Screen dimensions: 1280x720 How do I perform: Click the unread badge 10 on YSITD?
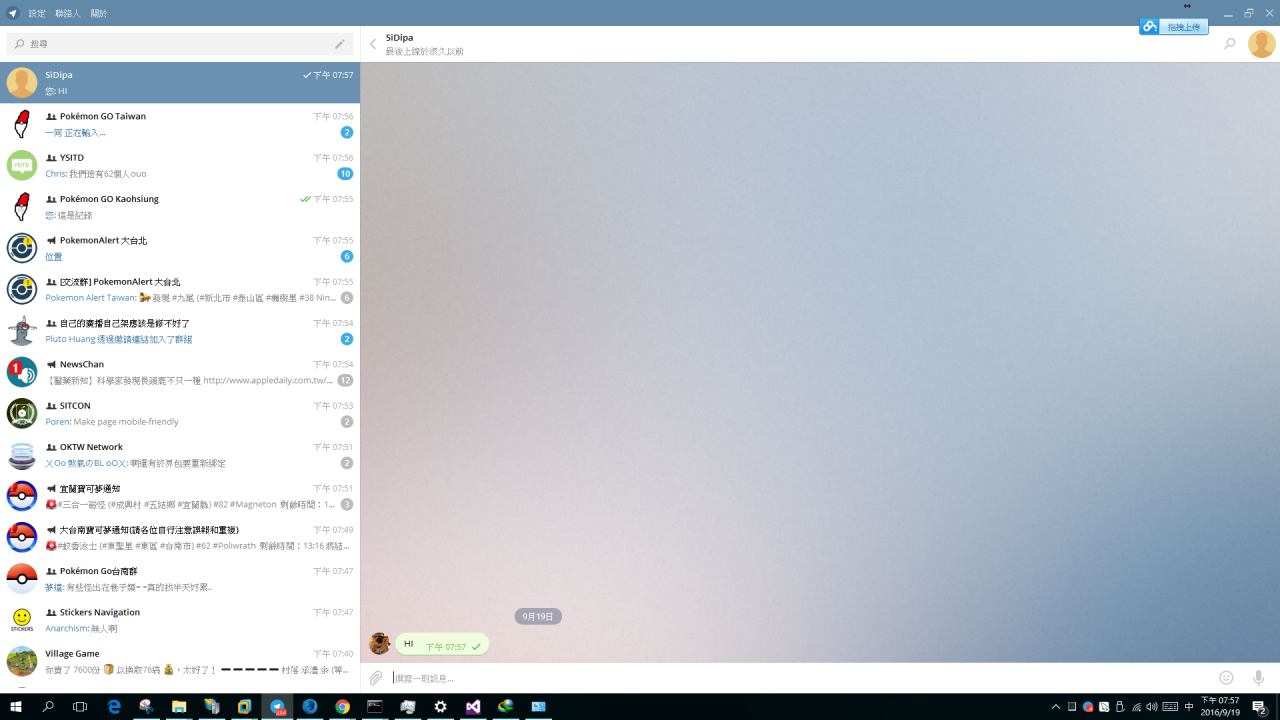pos(345,174)
